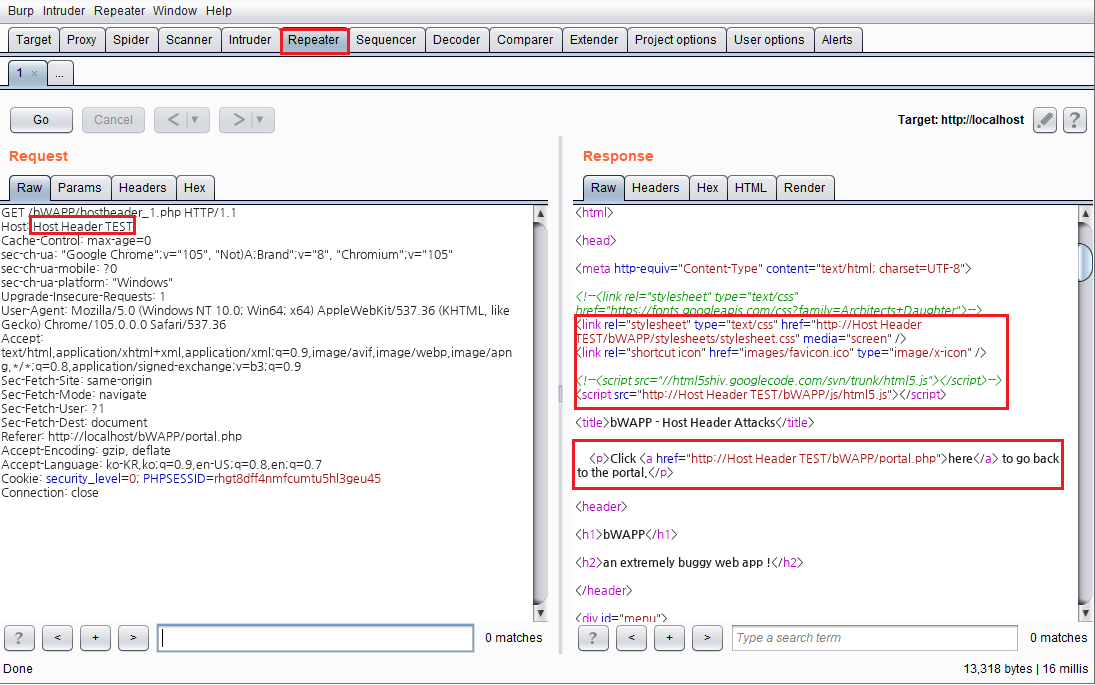This screenshot has width=1095, height=685.
Task: Open the Window menu
Action: pos(175,10)
